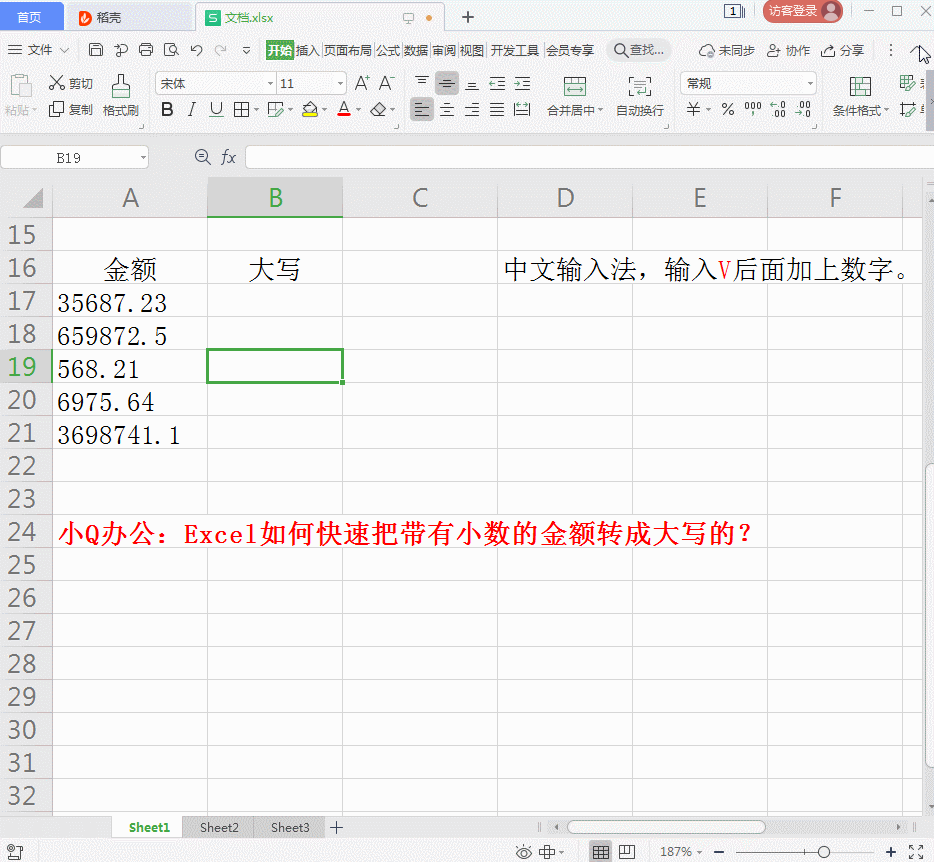Toggle eye protection mode icon in status bar

pyautogui.click(x=524, y=852)
